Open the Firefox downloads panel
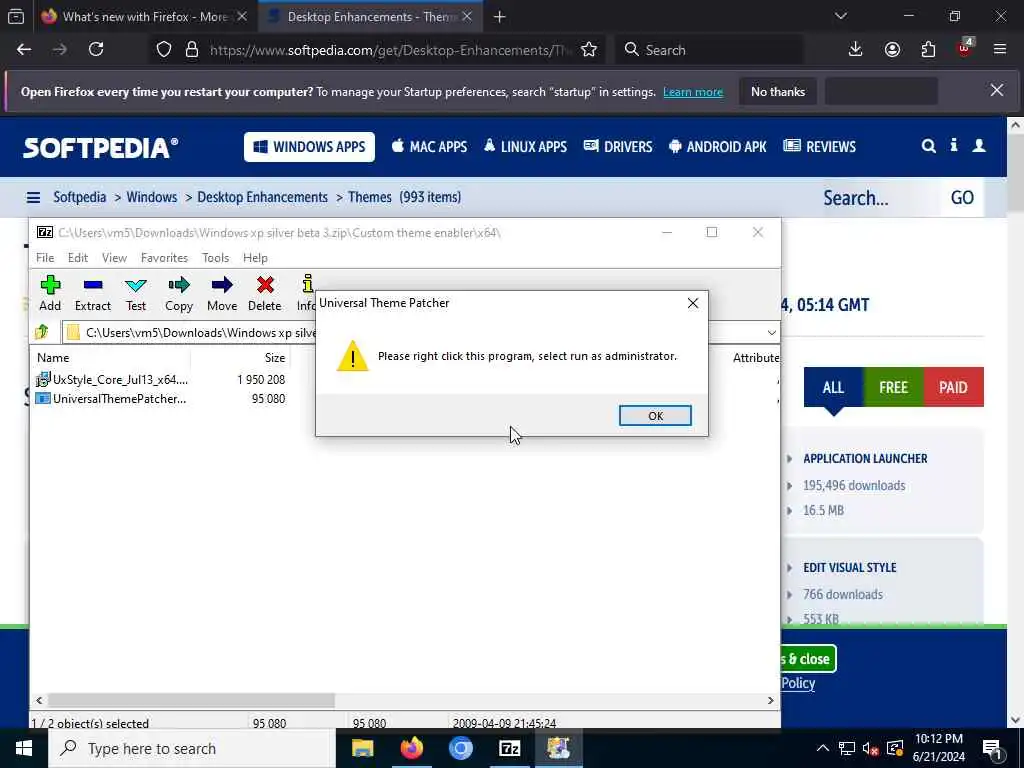Viewport: 1024px width, 768px height. coord(856,50)
